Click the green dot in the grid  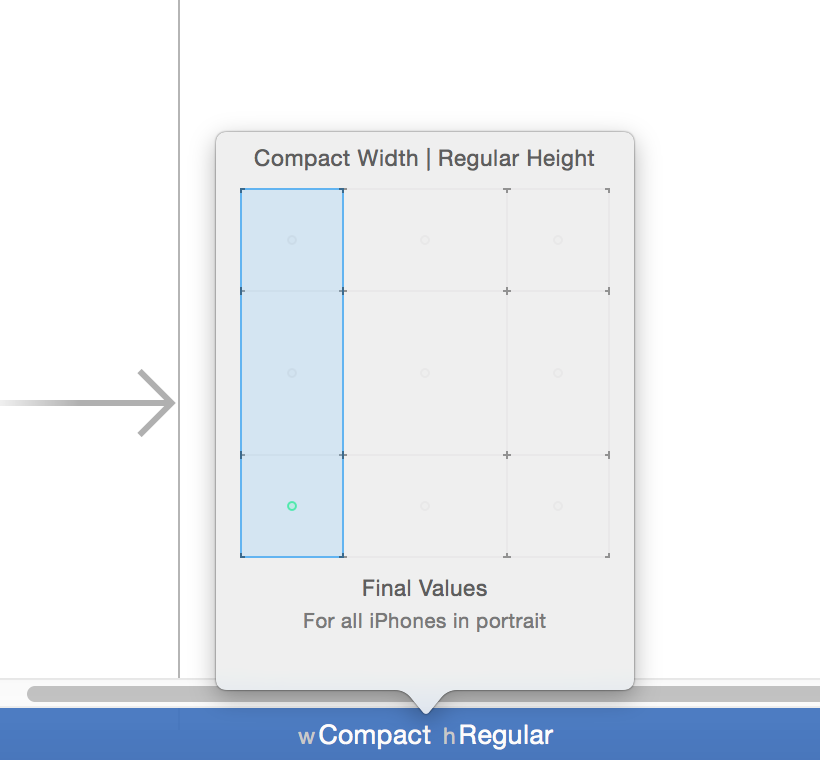click(292, 506)
